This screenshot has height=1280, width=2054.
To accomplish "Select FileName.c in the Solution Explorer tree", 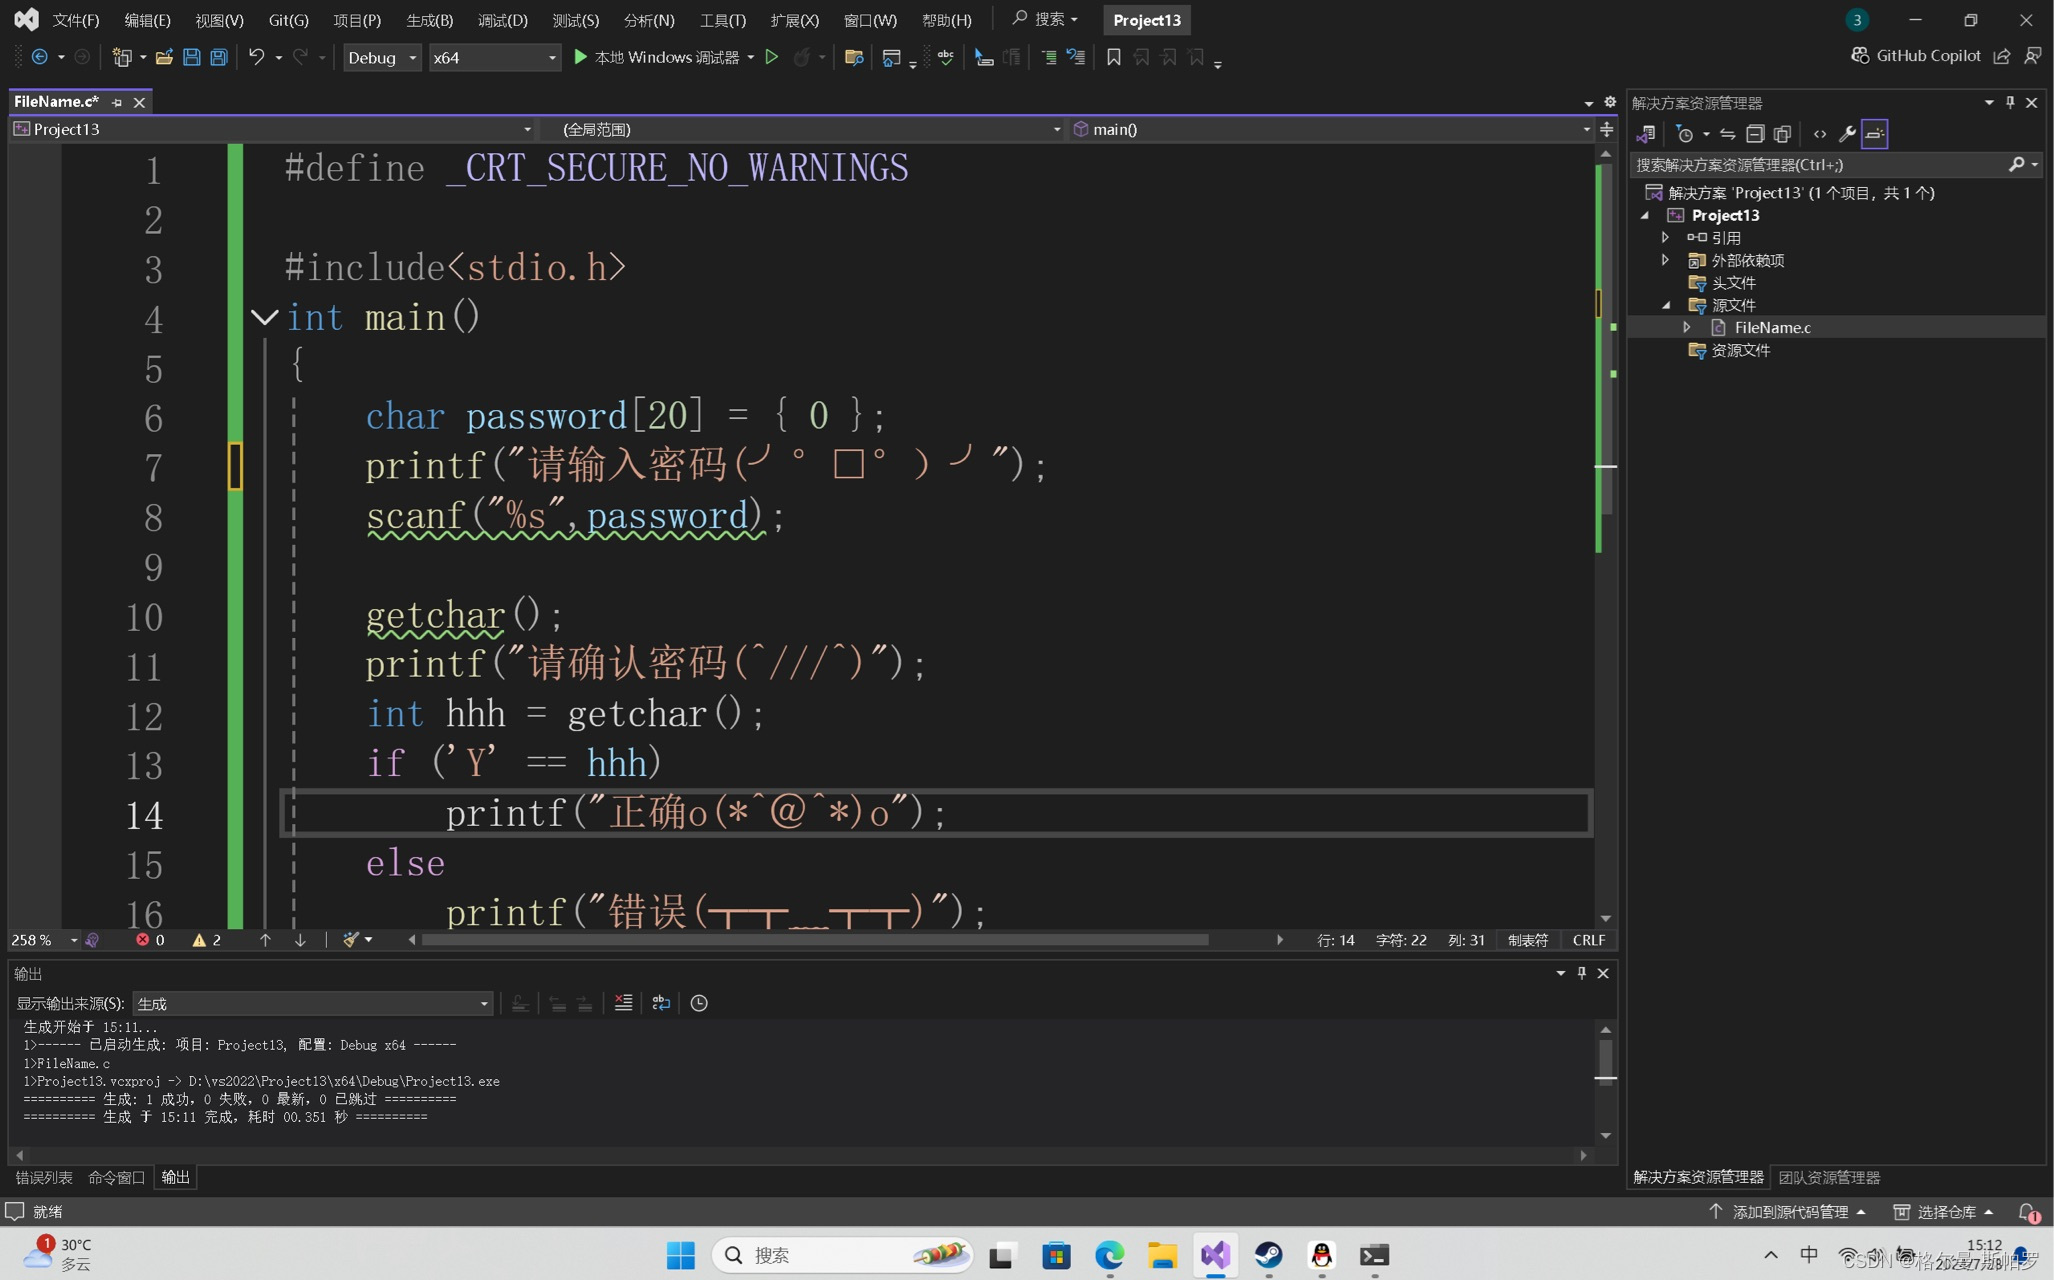I will 1772,328.
